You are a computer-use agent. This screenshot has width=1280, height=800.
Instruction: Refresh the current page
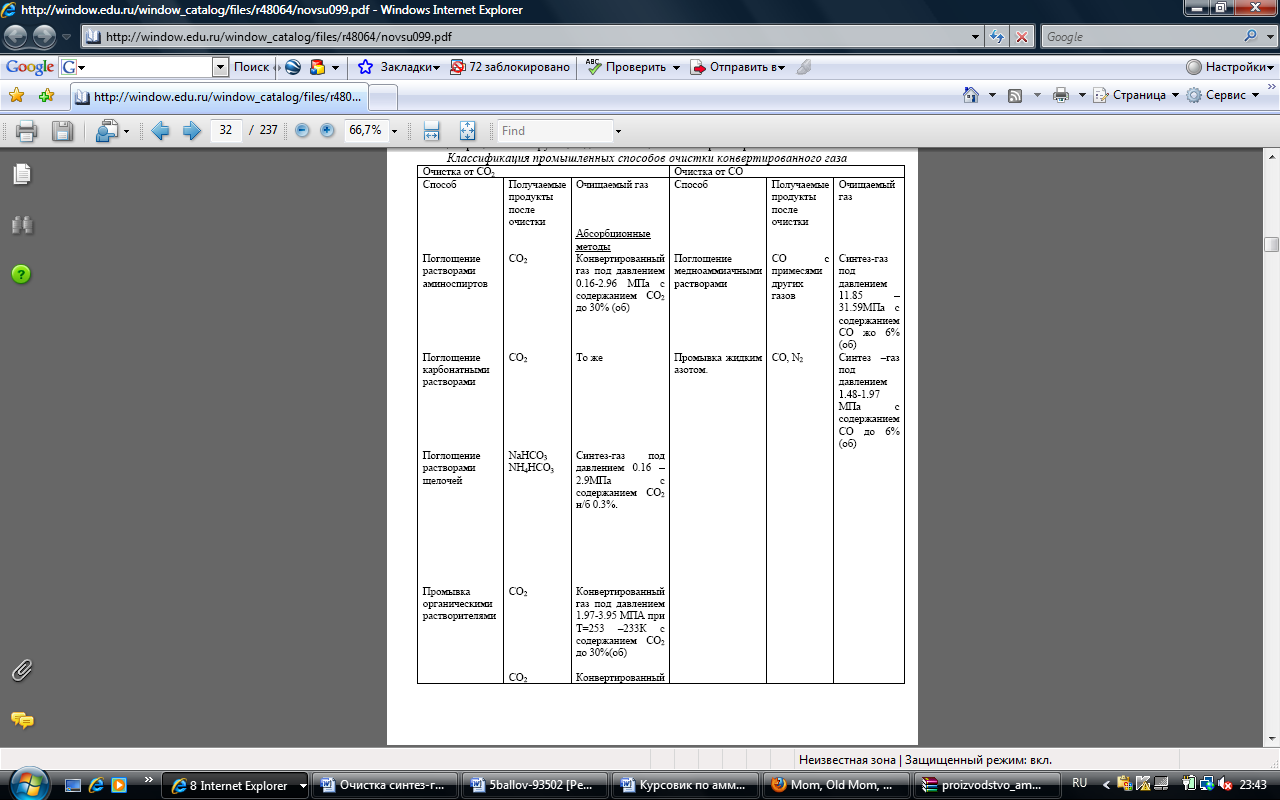(x=997, y=37)
